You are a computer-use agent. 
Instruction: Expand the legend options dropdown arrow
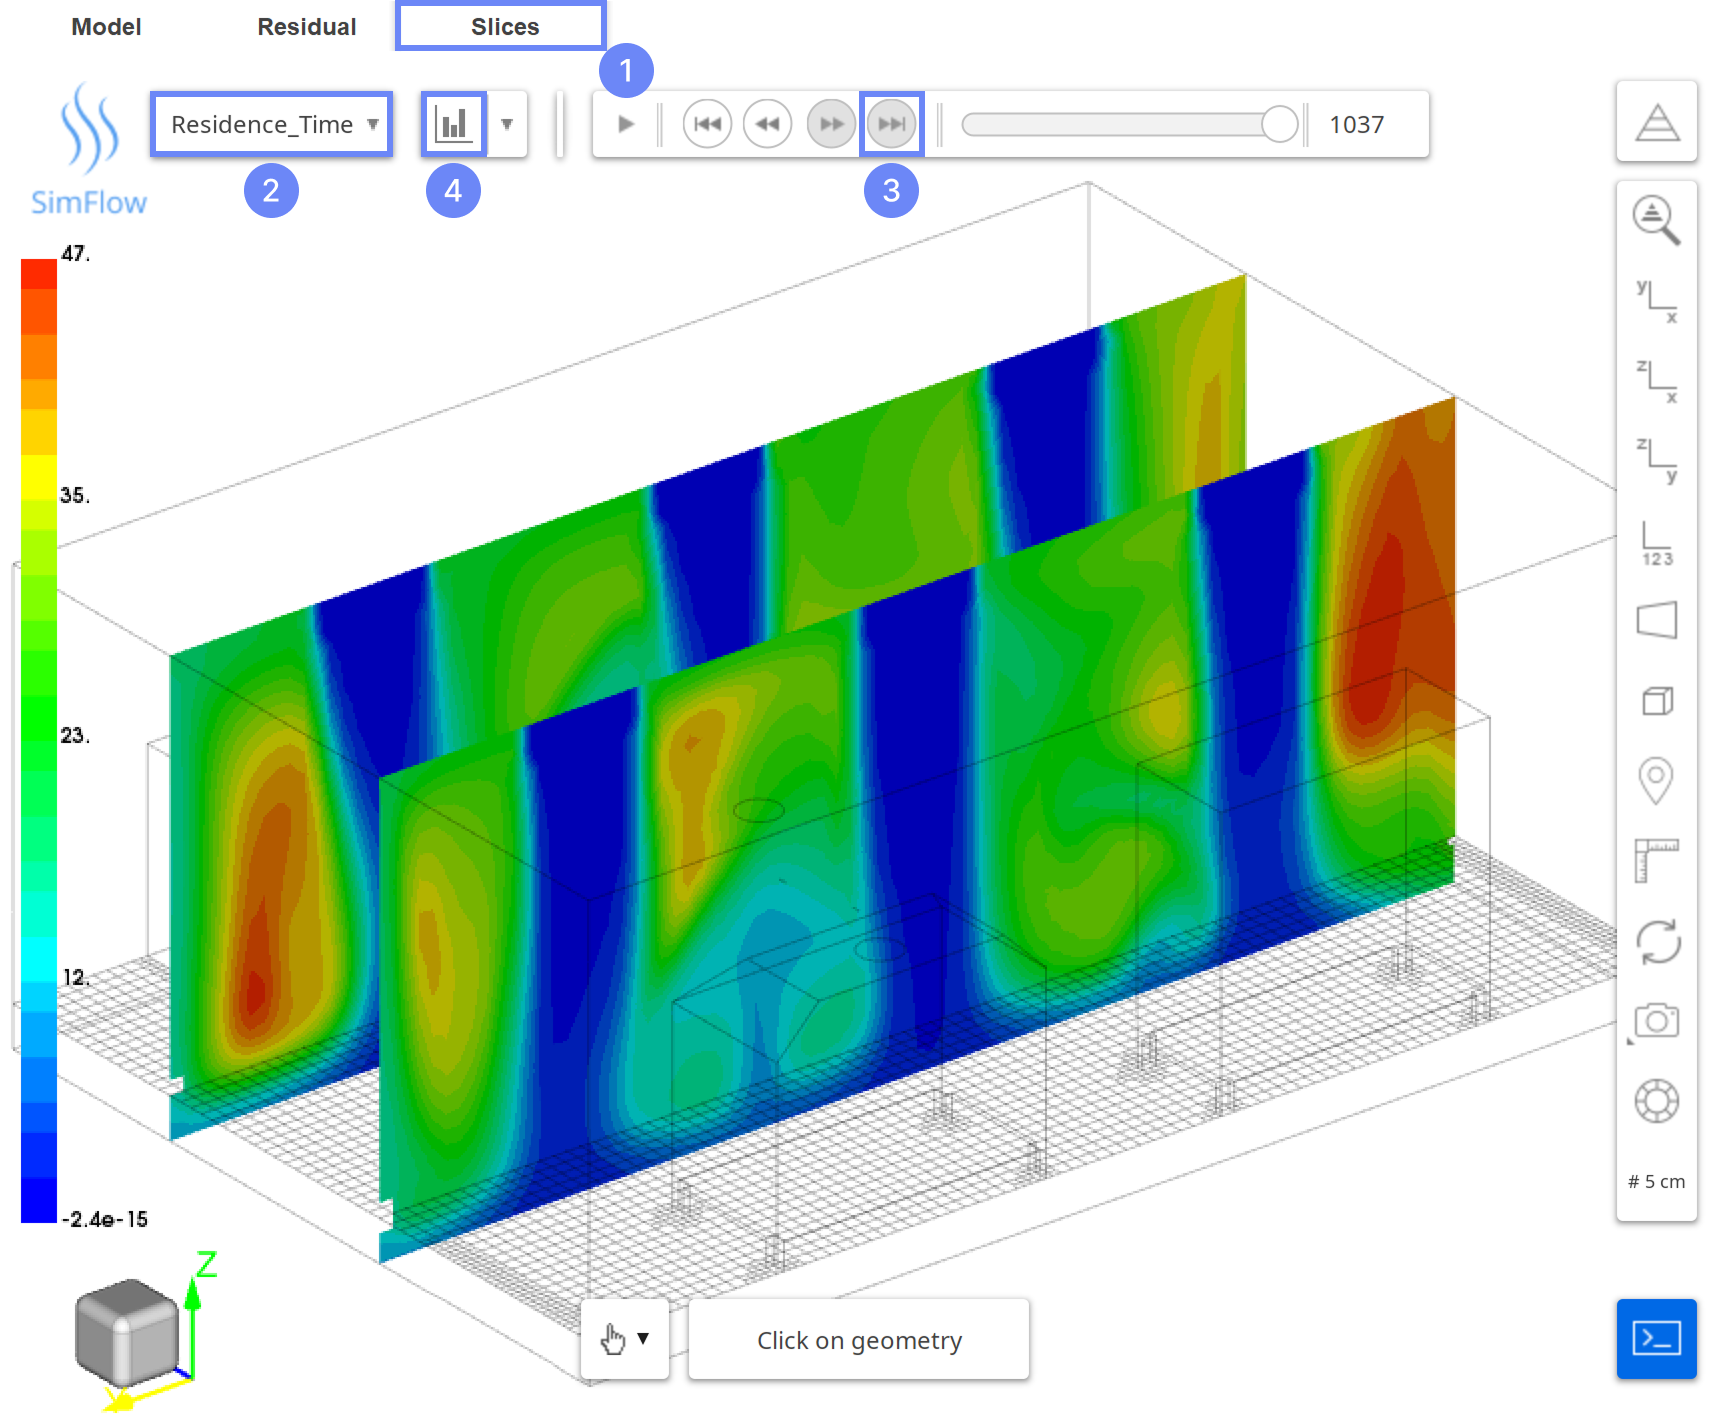(507, 124)
